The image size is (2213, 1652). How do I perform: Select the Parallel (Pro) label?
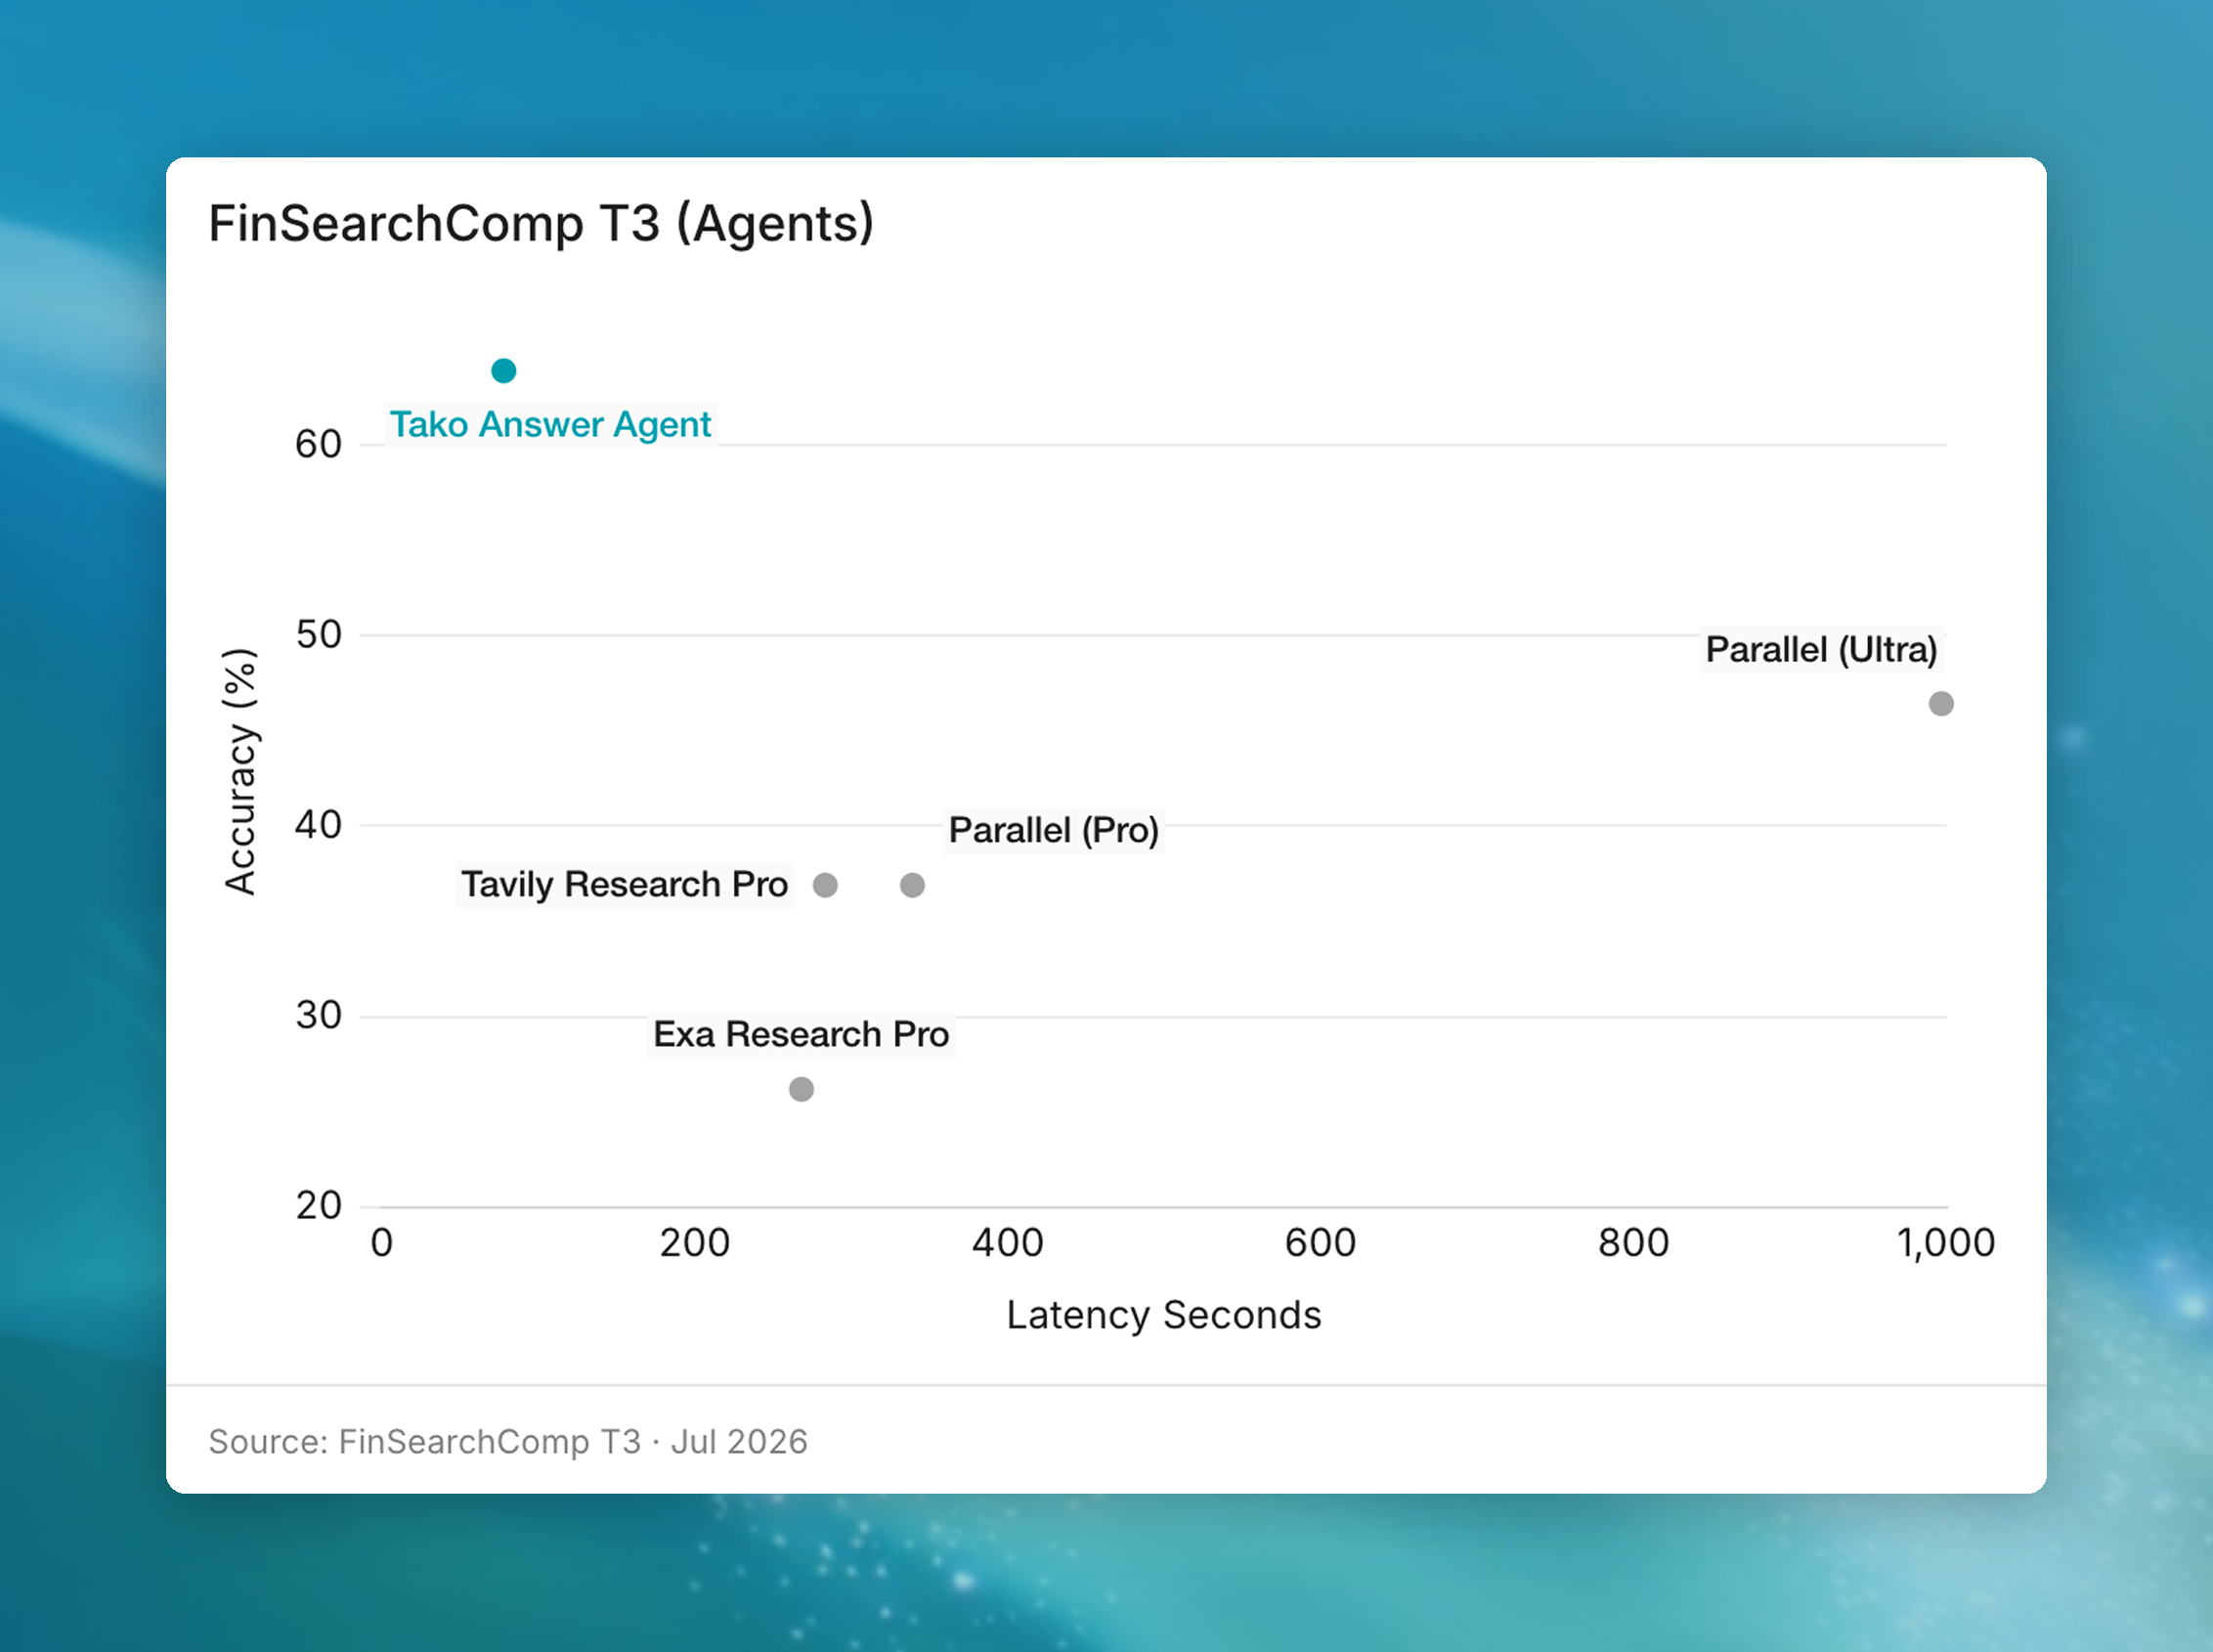click(1053, 830)
